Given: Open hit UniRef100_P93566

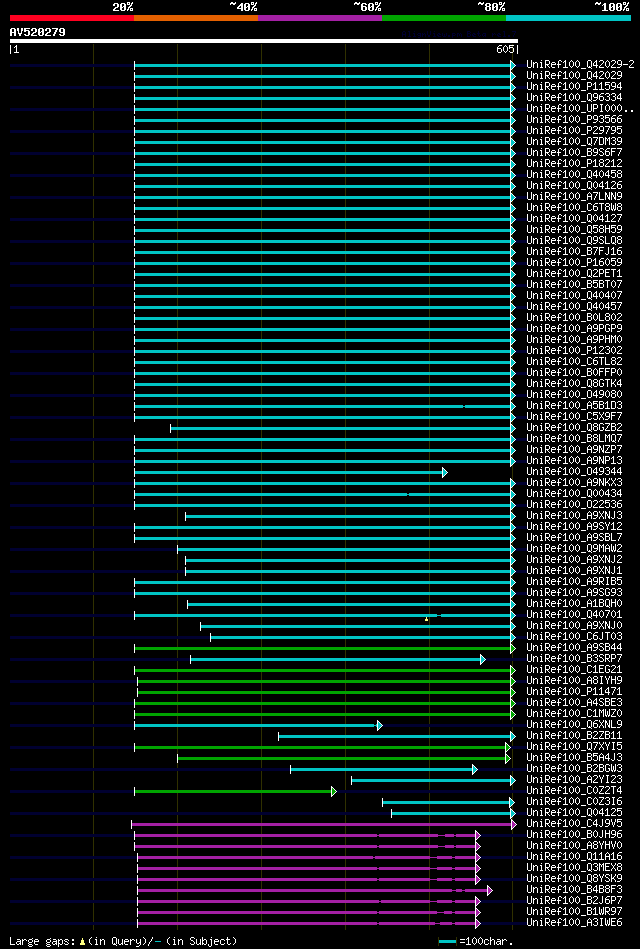Looking at the screenshot, I should (574, 120).
